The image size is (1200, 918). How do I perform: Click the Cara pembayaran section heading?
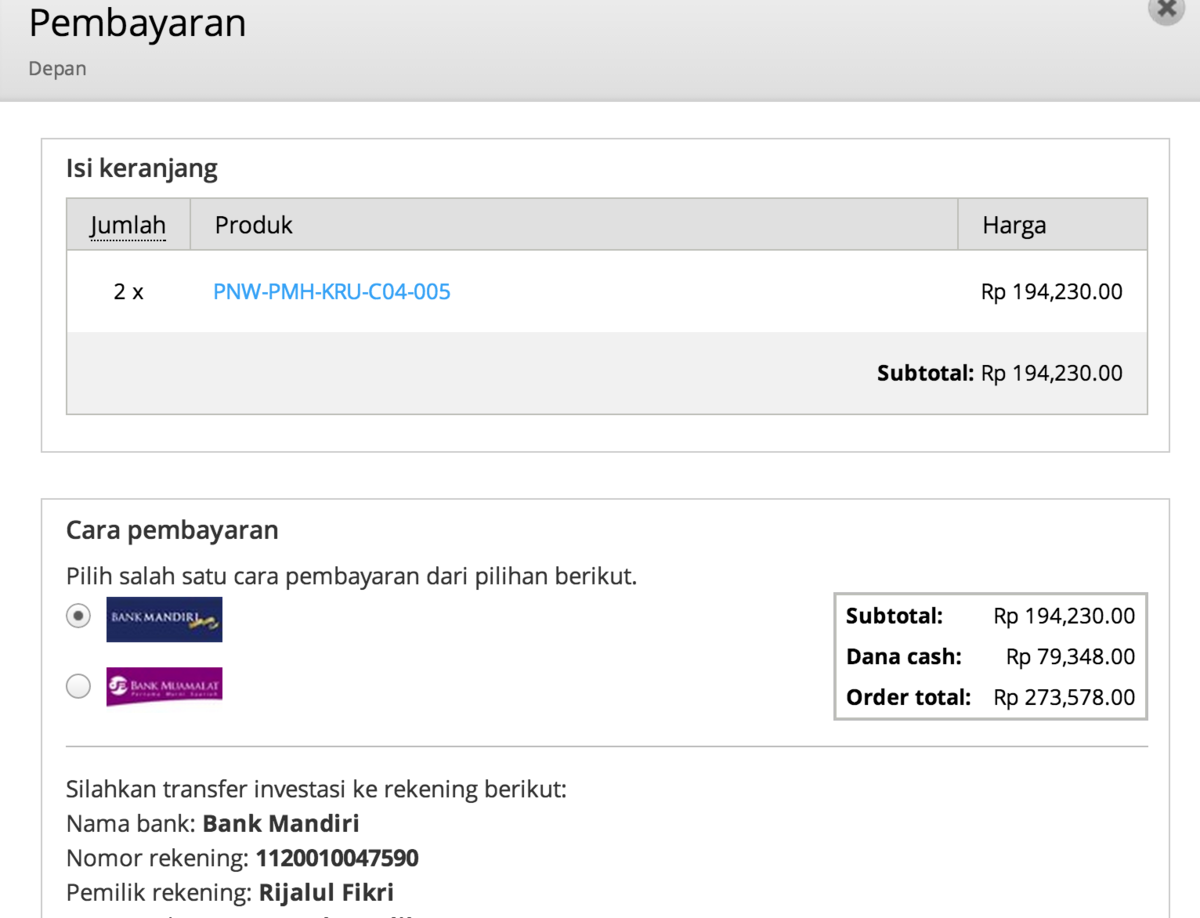(172, 530)
